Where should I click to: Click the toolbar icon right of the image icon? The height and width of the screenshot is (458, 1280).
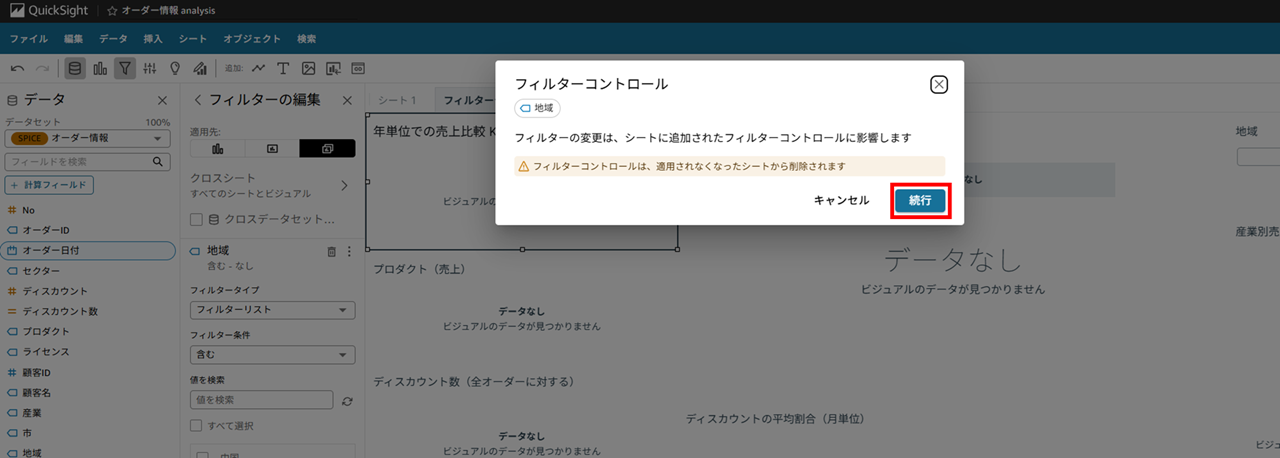click(333, 68)
